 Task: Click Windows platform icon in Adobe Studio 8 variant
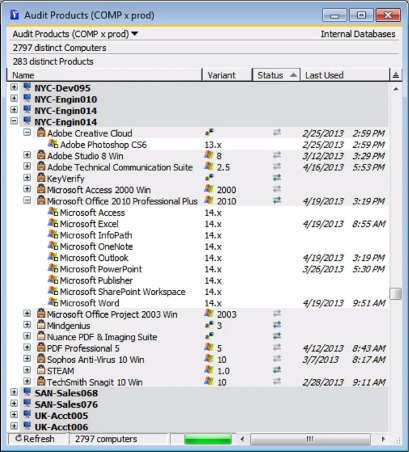click(209, 155)
